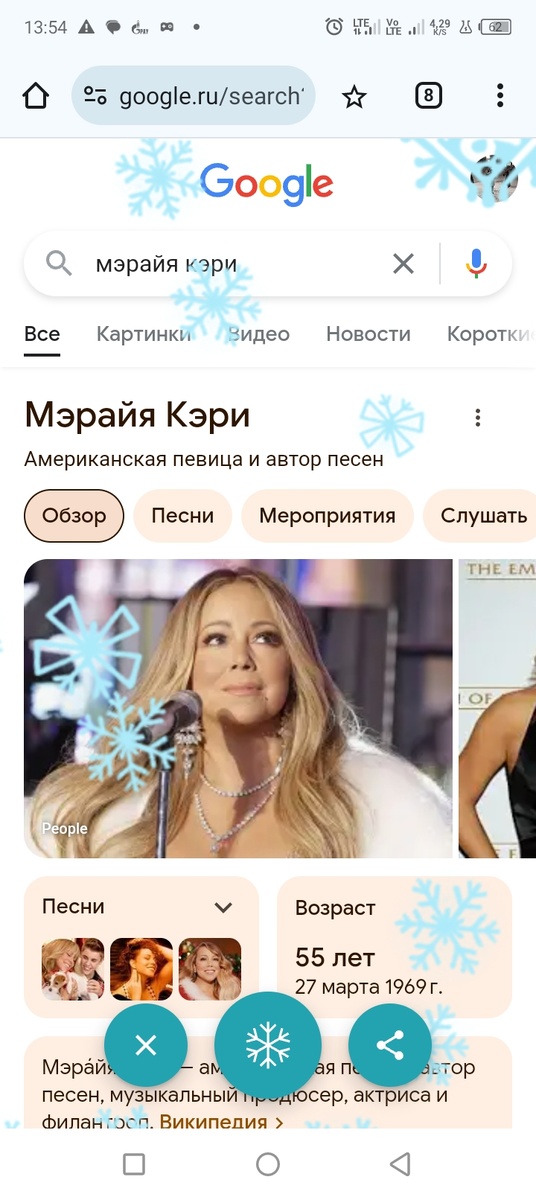The image size is (536, 1200).
Task: Open the browser three-dot menu
Action: tap(499, 96)
